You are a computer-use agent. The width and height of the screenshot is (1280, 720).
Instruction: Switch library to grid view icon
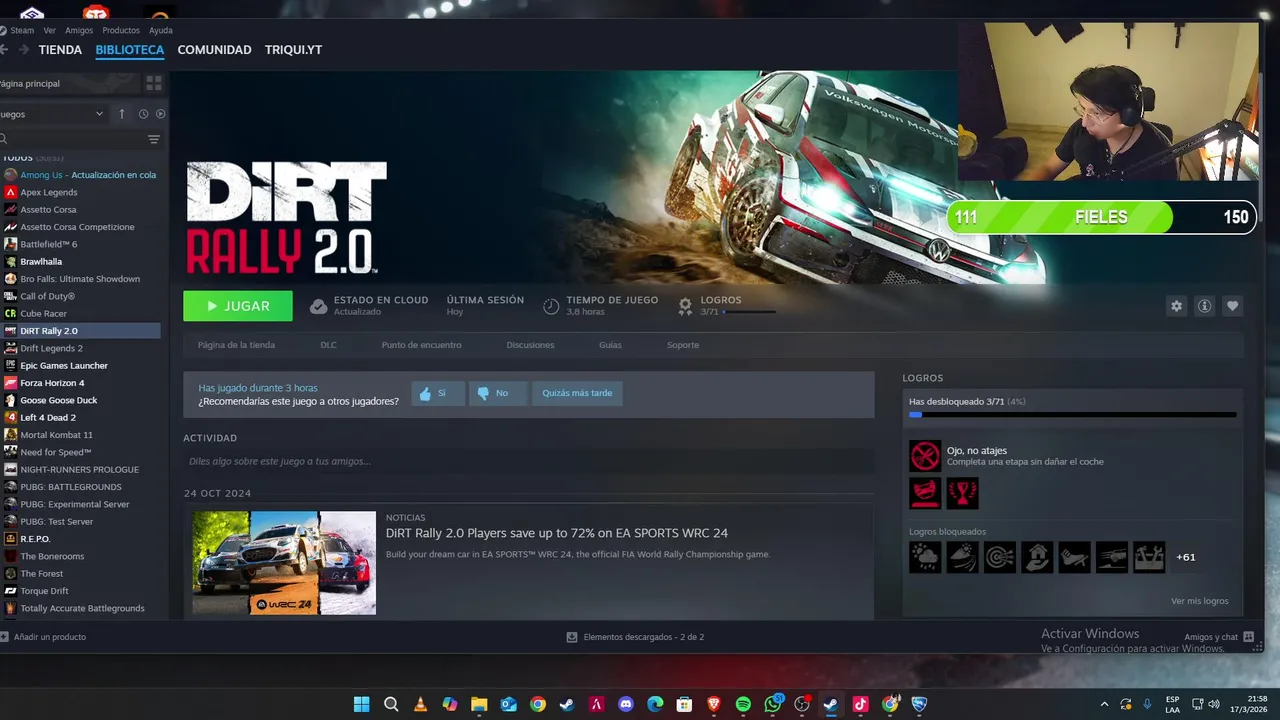154,83
